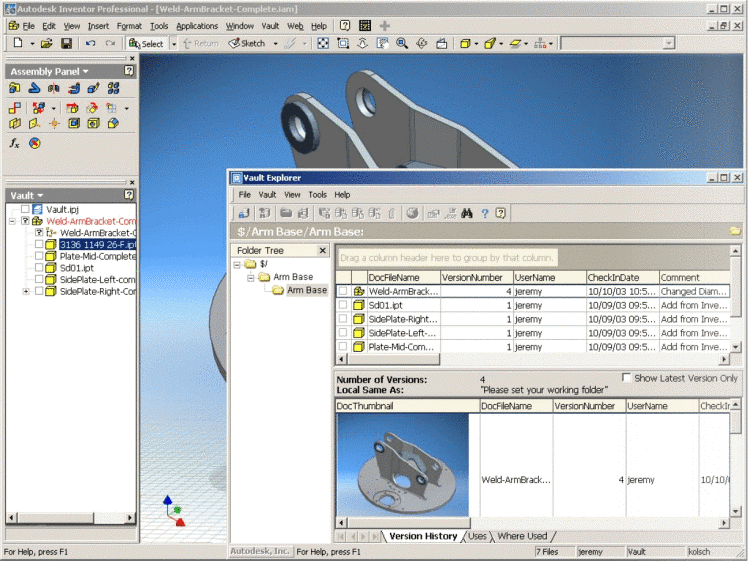
Task: Open the Assembly Panel dropdown arrow
Action: [86, 72]
